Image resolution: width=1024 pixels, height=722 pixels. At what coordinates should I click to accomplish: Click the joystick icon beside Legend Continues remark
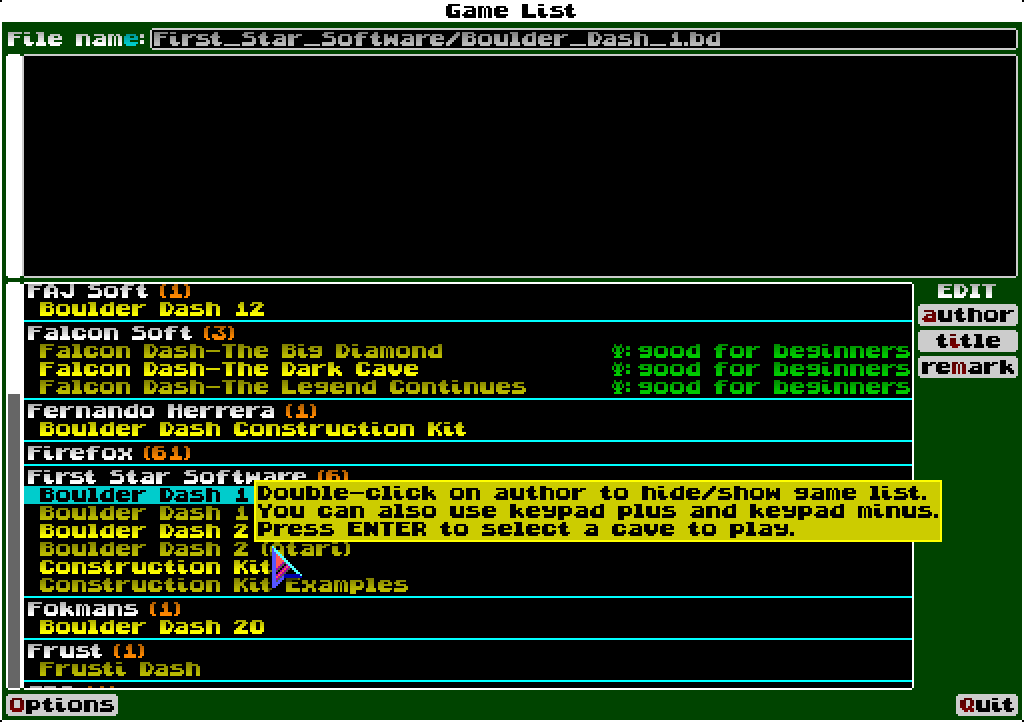click(620, 387)
